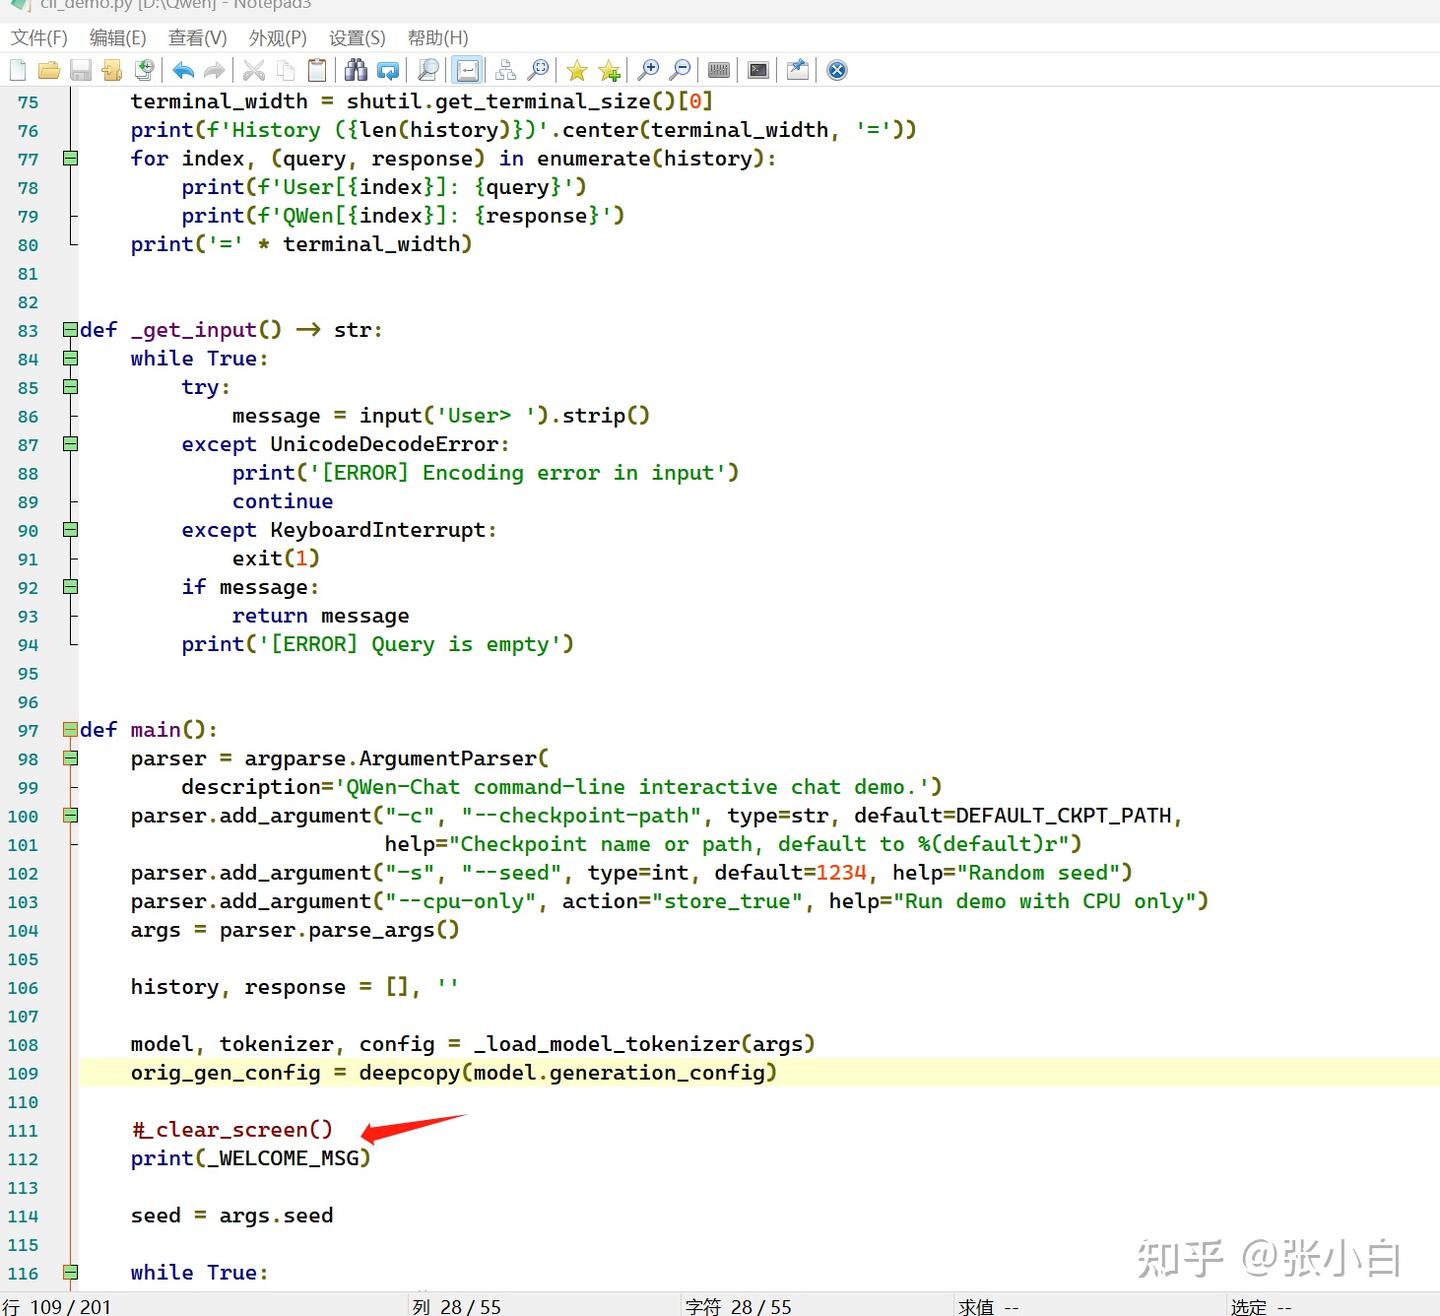Image resolution: width=1440 pixels, height=1316 pixels.
Task: Add file to favorites with star-plus icon
Action: tap(608, 69)
